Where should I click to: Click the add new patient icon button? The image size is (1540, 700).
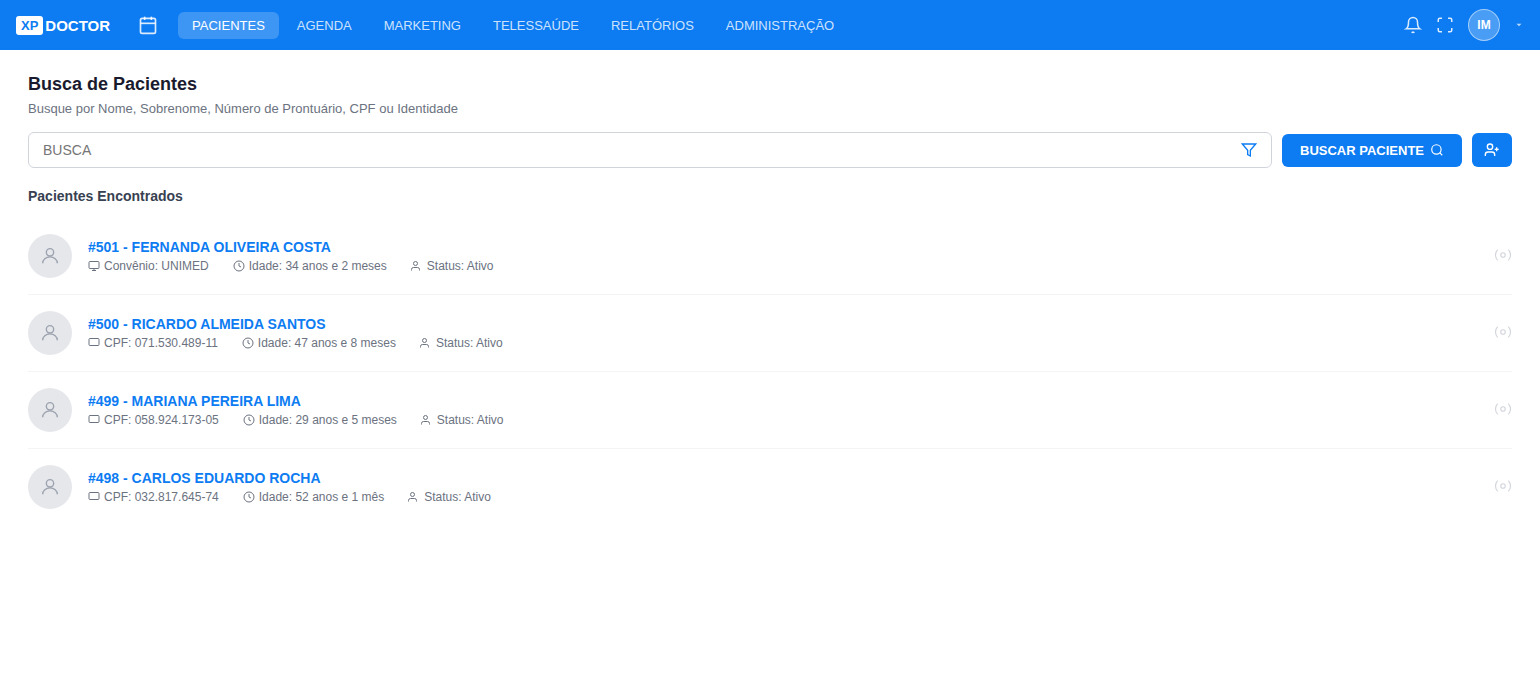pos(1492,150)
